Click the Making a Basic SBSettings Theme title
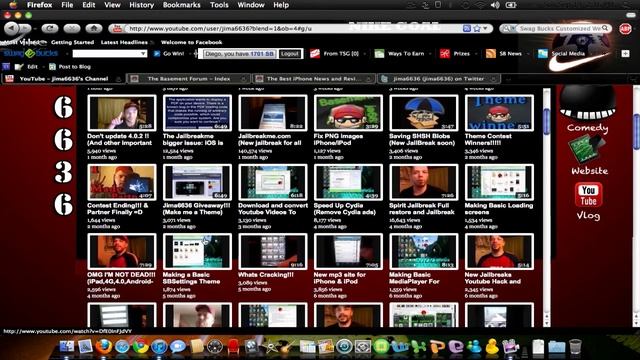640x360 pixels. pyautogui.click(x=191, y=278)
